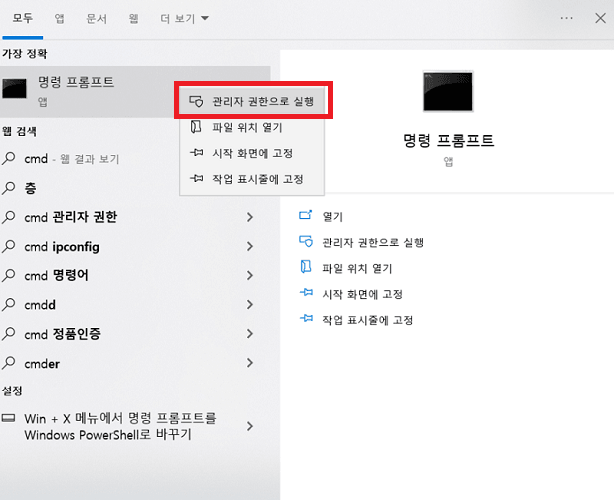Image resolution: width=614 pixels, height=500 pixels.
Task: Close the search panel with X
Action: click(600, 18)
